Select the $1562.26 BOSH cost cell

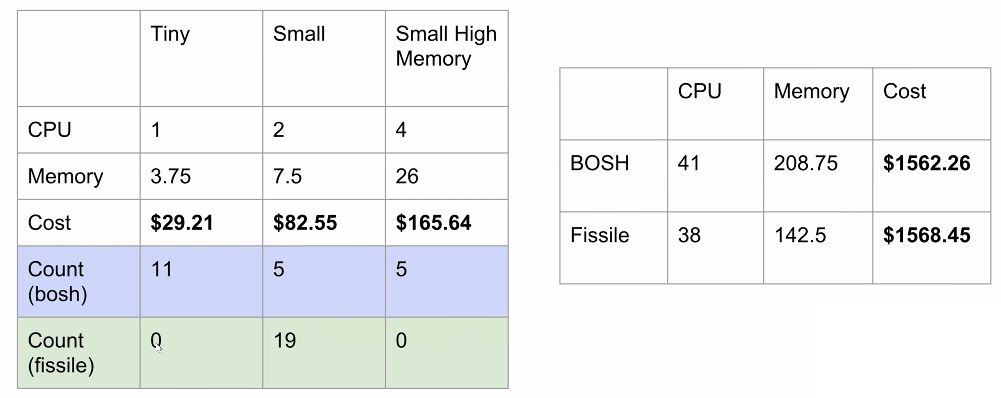point(931,176)
